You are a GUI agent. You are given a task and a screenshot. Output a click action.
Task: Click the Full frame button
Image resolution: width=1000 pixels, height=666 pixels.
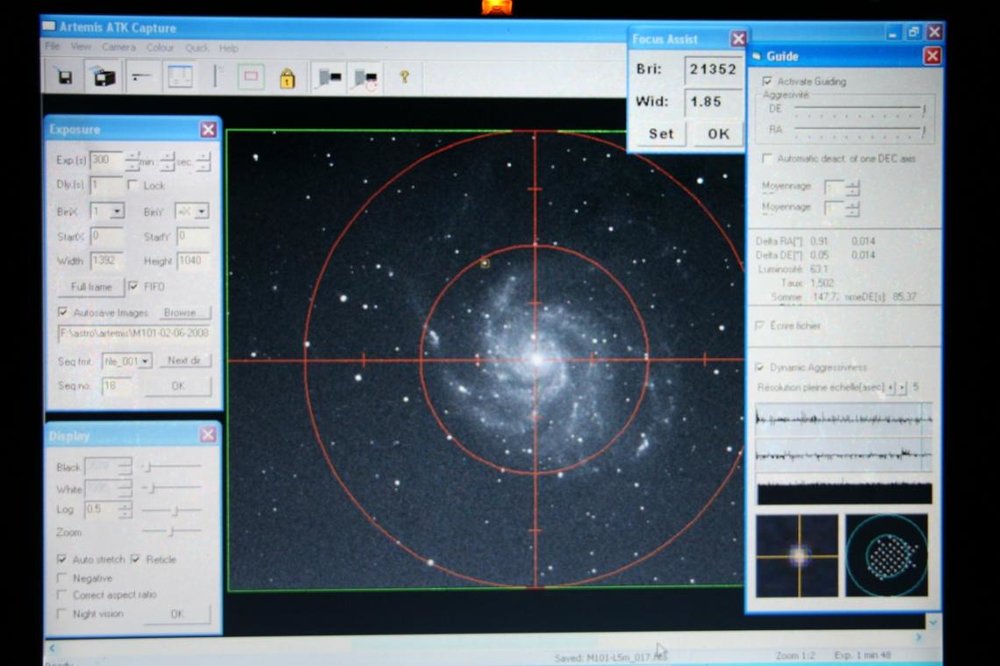click(91, 287)
